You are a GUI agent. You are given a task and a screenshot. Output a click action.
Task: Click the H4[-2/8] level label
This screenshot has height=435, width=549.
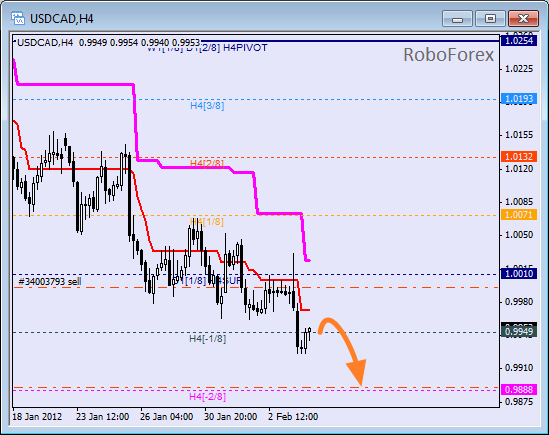[208, 397]
